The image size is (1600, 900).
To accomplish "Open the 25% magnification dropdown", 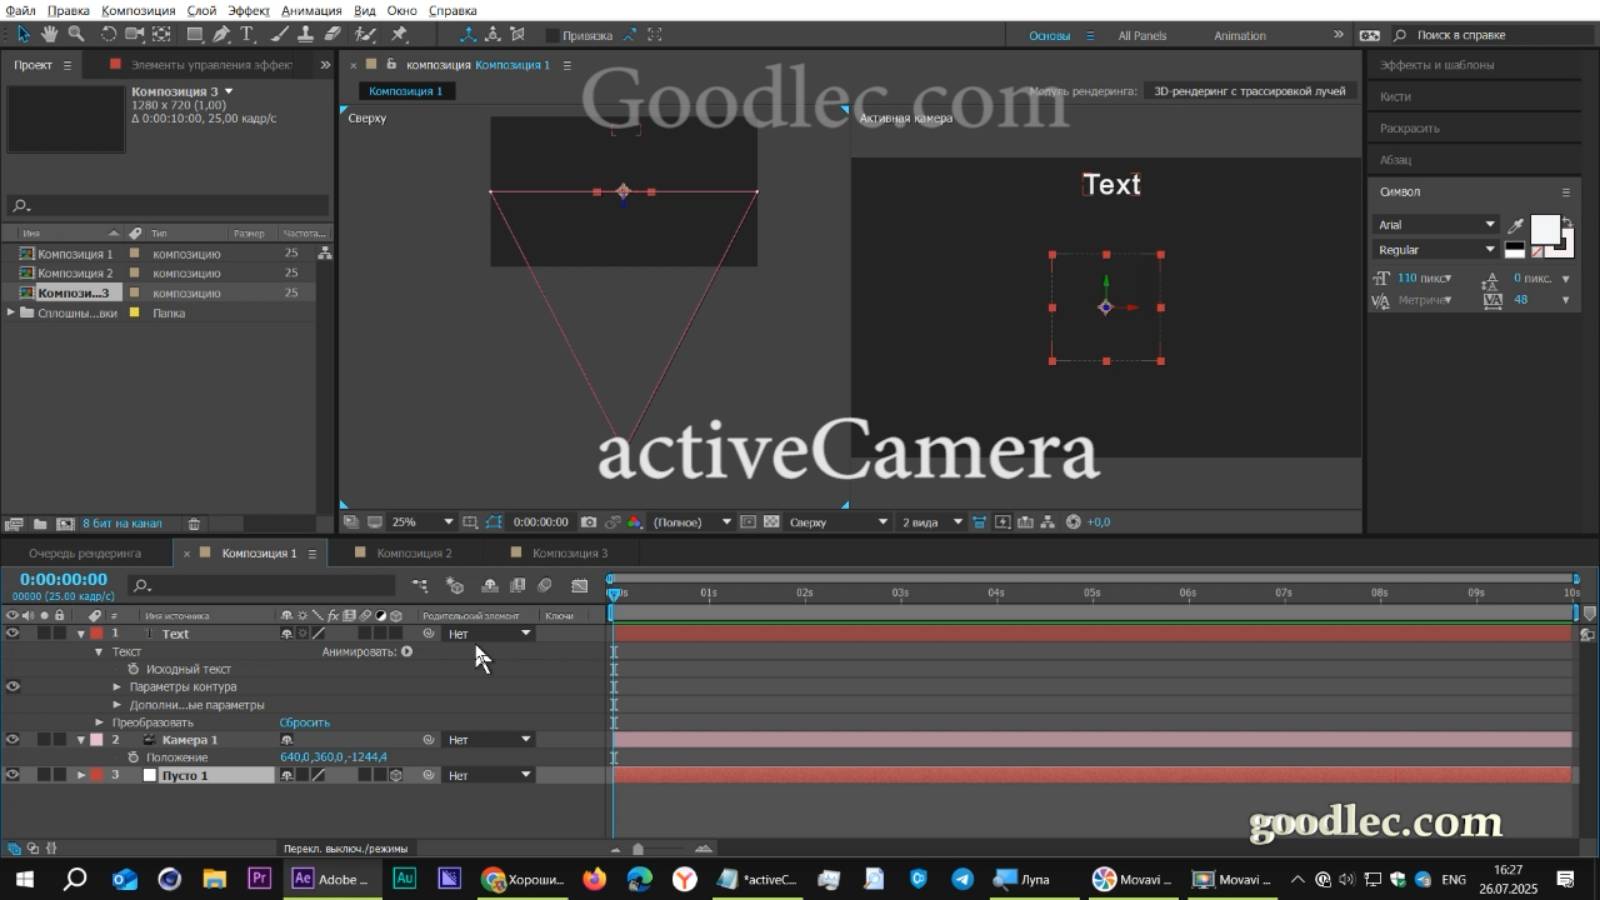I will click(x=420, y=521).
